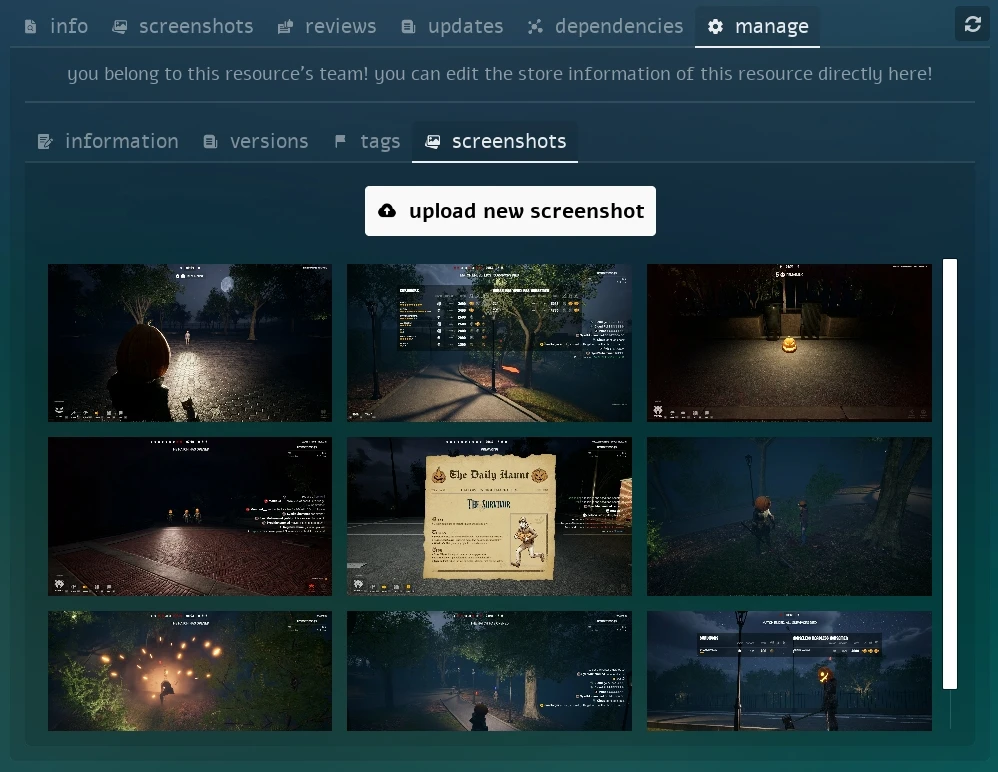Open the dependencies tab

pos(605,27)
